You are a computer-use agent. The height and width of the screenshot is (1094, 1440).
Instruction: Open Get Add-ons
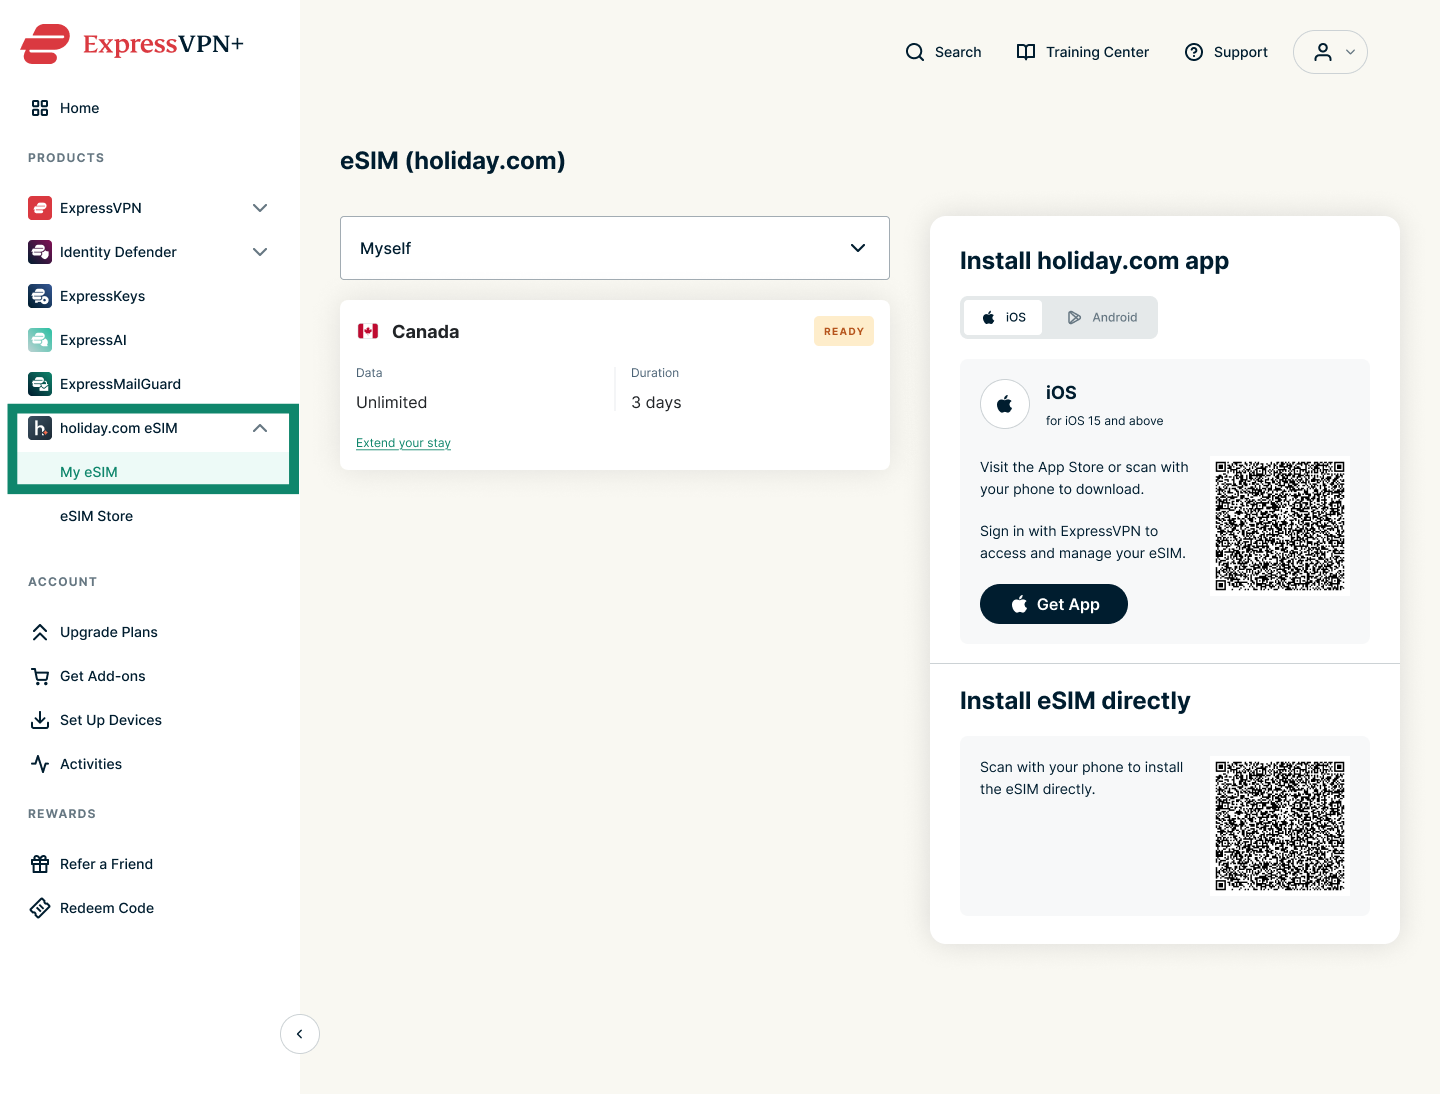coord(103,676)
